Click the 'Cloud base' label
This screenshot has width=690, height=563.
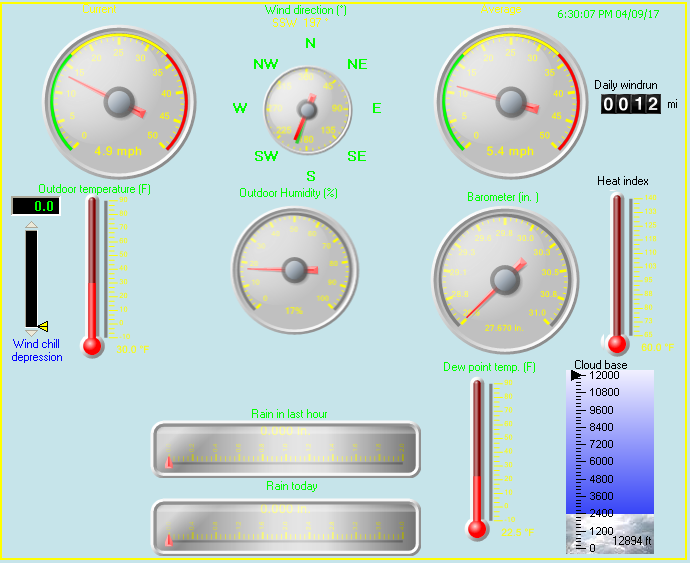[x=601, y=364]
